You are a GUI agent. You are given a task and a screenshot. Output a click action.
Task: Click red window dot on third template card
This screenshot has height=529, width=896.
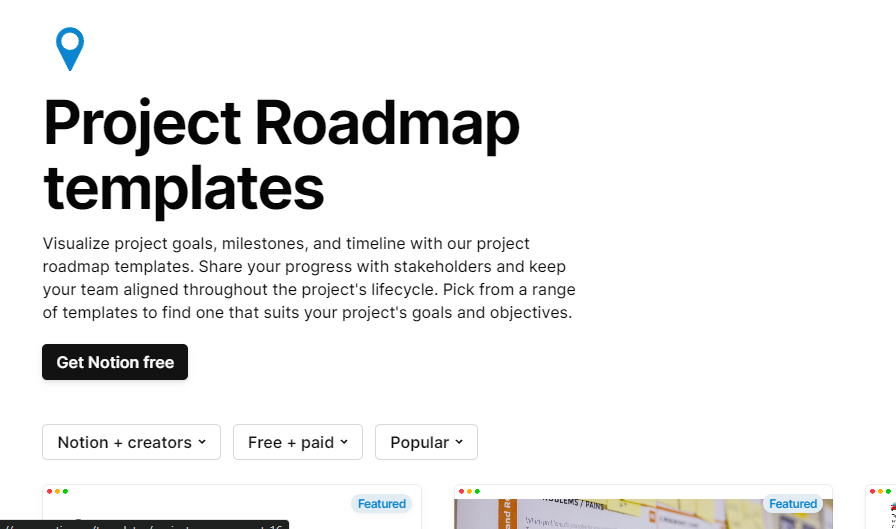(x=873, y=491)
